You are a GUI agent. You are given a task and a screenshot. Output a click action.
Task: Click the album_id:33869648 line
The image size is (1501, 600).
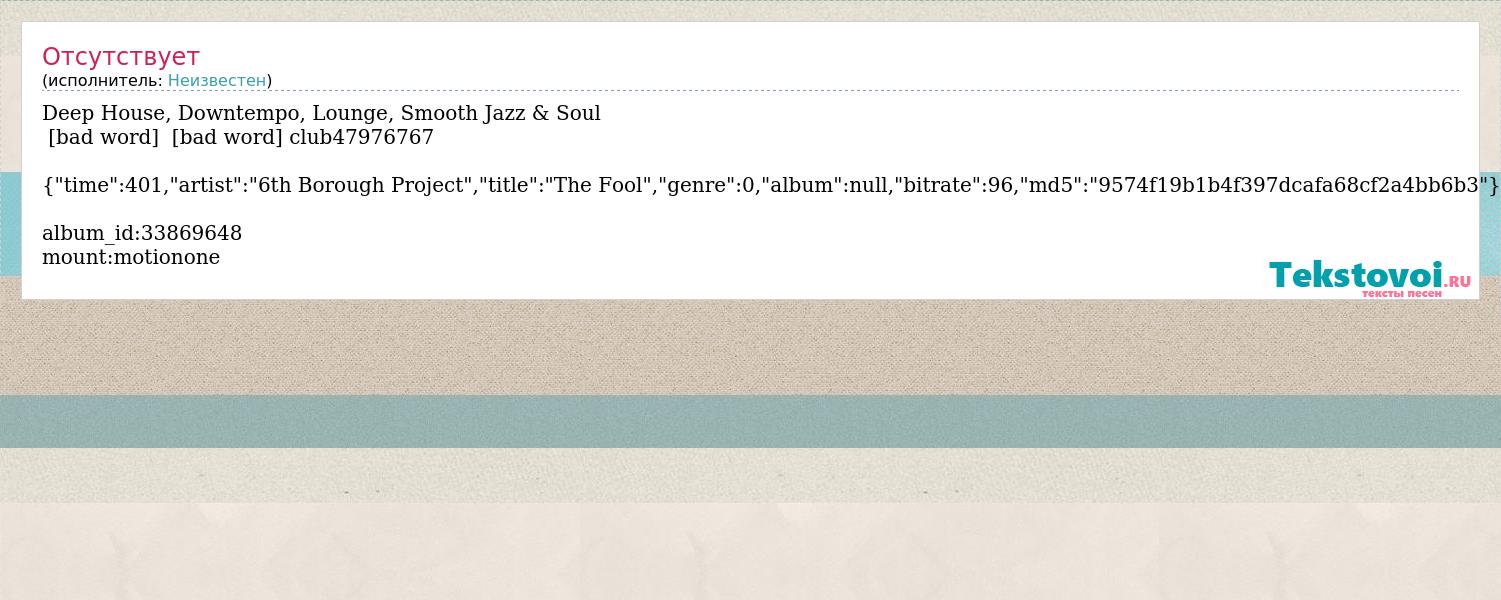[x=142, y=233]
